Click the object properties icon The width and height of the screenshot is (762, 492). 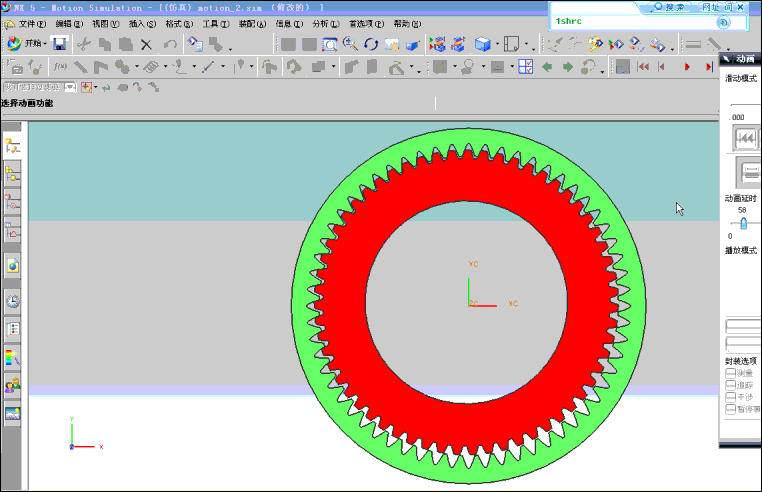[195, 44]
